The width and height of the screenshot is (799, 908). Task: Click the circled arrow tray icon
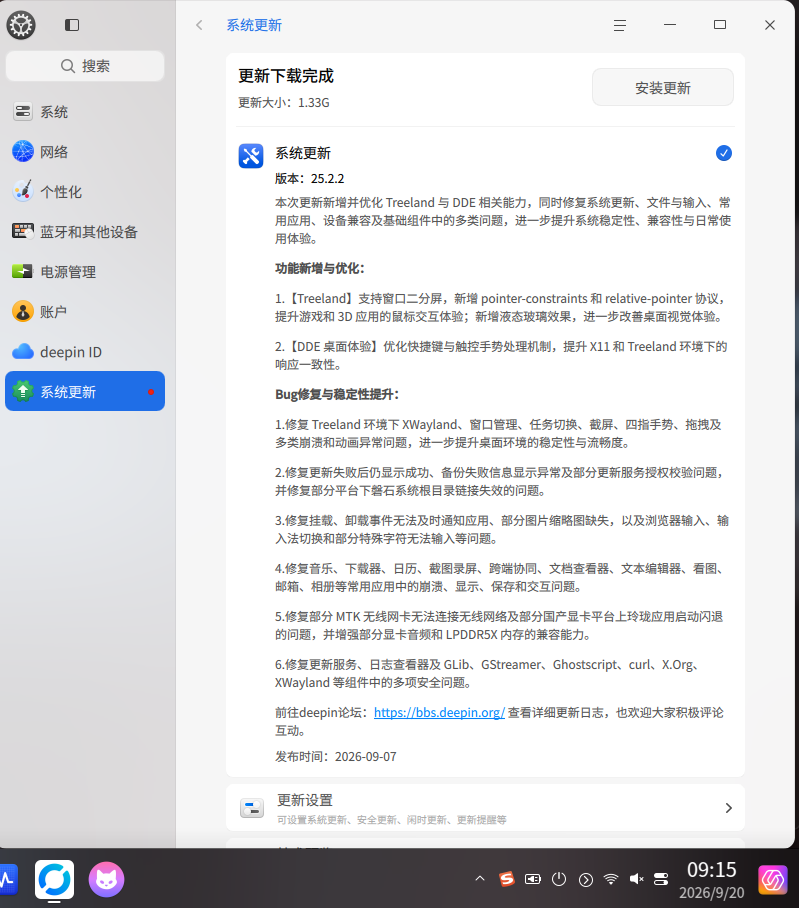pos(585,880)
